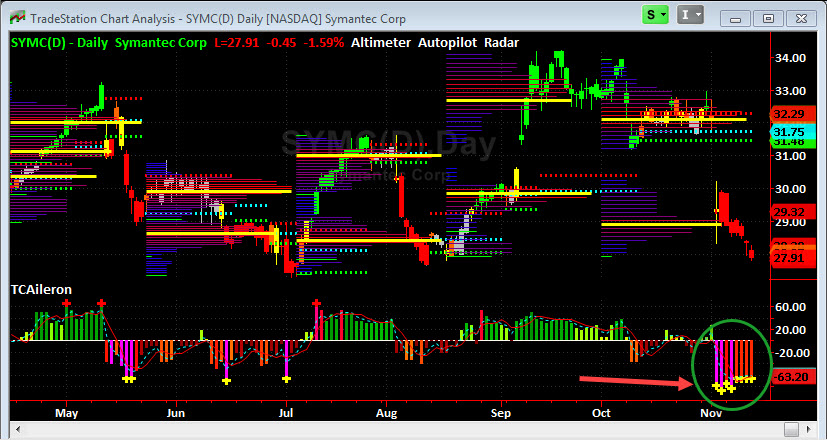Click the '34.00' price axis label

(791, 58)
